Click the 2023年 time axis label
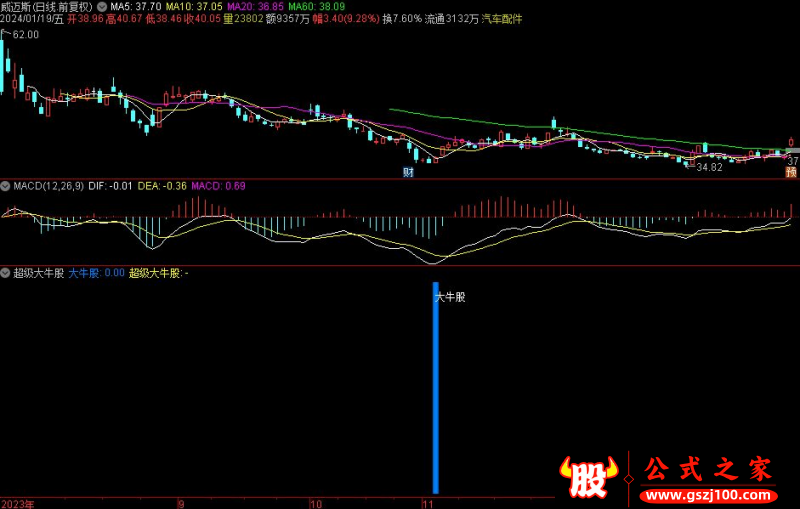The width and height of the screenshot is (800, 509). tap(17, 504)
